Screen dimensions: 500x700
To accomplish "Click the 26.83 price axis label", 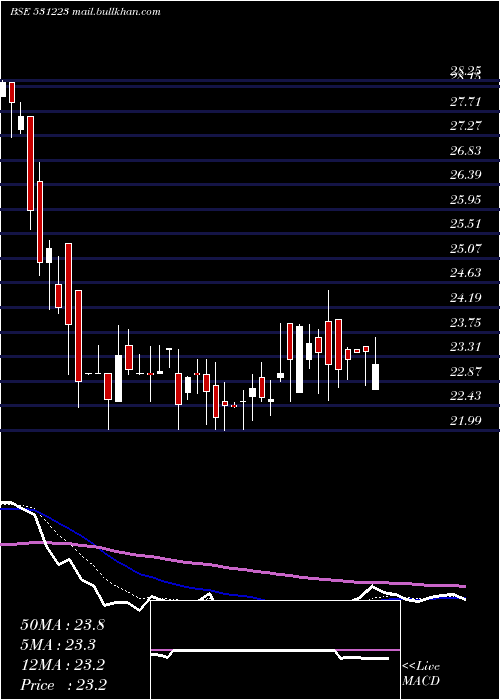I will 465,150.
